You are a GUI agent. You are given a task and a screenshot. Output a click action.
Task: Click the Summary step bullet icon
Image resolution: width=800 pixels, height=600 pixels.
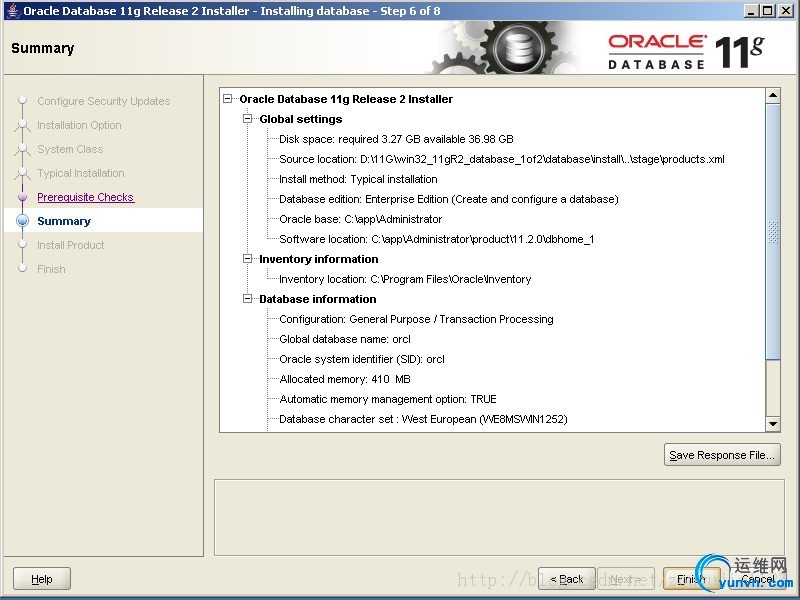[x=22, y=220]
